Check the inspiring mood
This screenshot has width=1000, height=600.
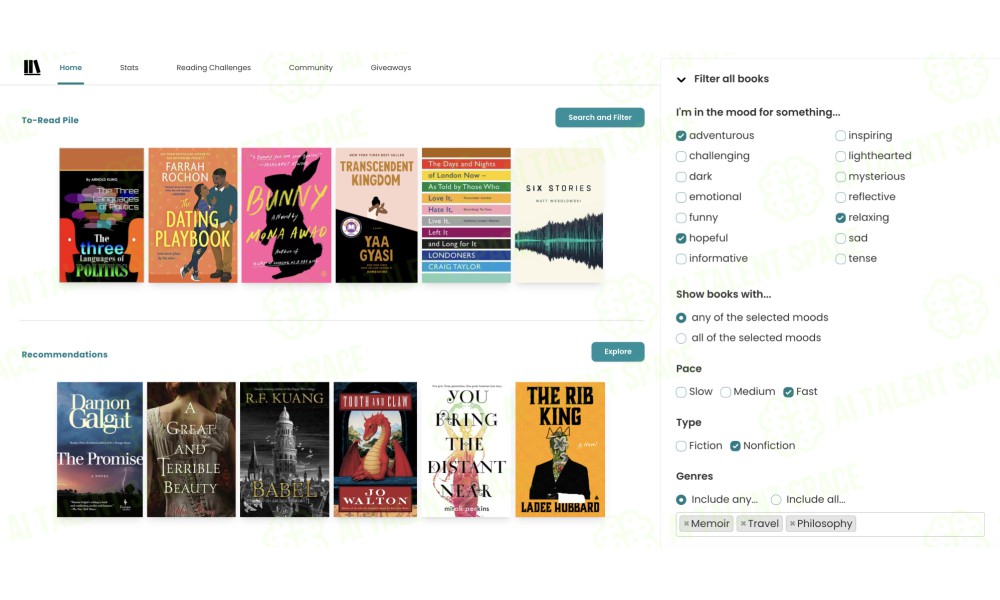click(841, 136)
